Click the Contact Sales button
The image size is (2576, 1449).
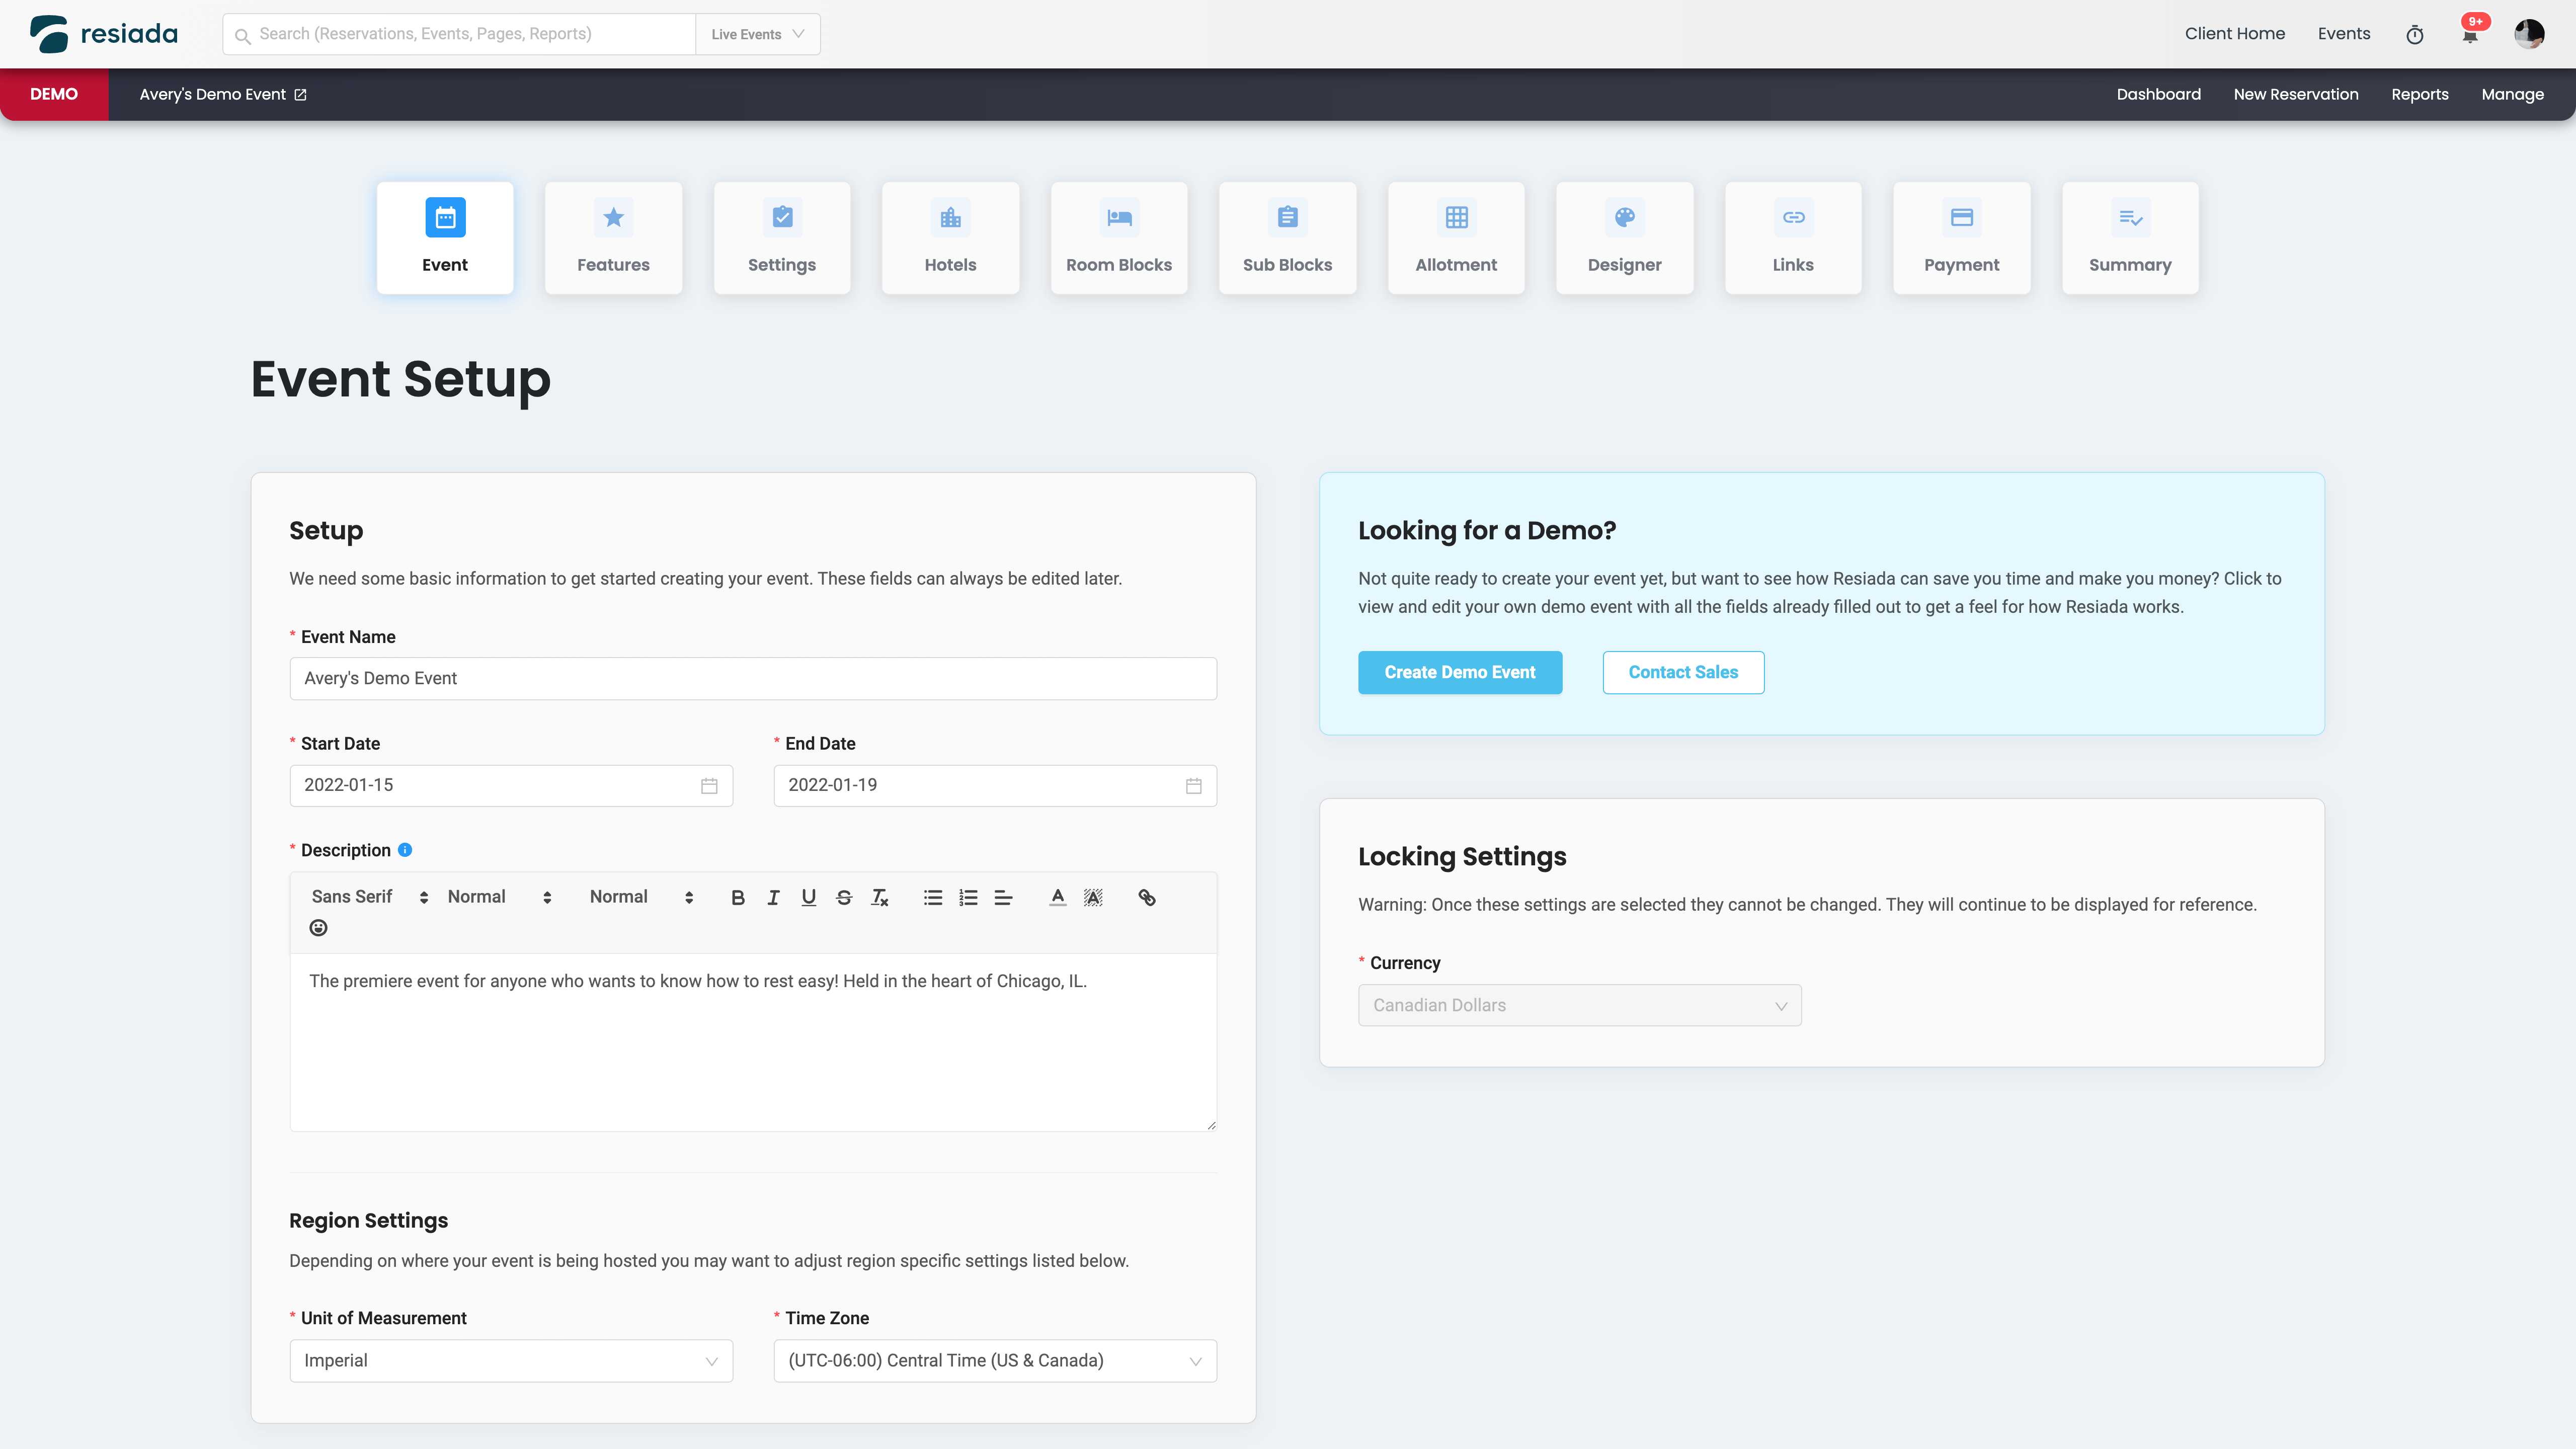tap(1683, 672)
